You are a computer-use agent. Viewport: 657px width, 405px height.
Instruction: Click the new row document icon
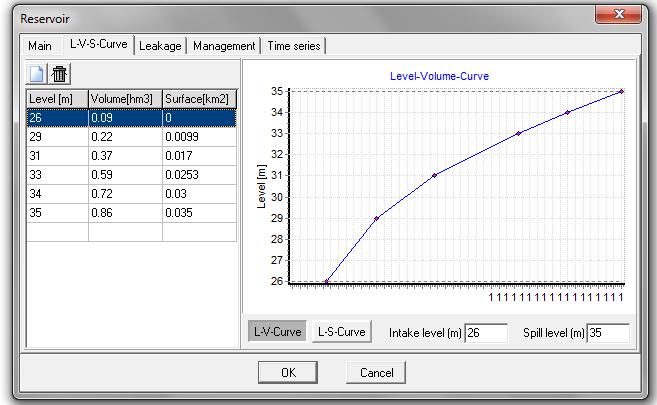click(x=36, y=74)
